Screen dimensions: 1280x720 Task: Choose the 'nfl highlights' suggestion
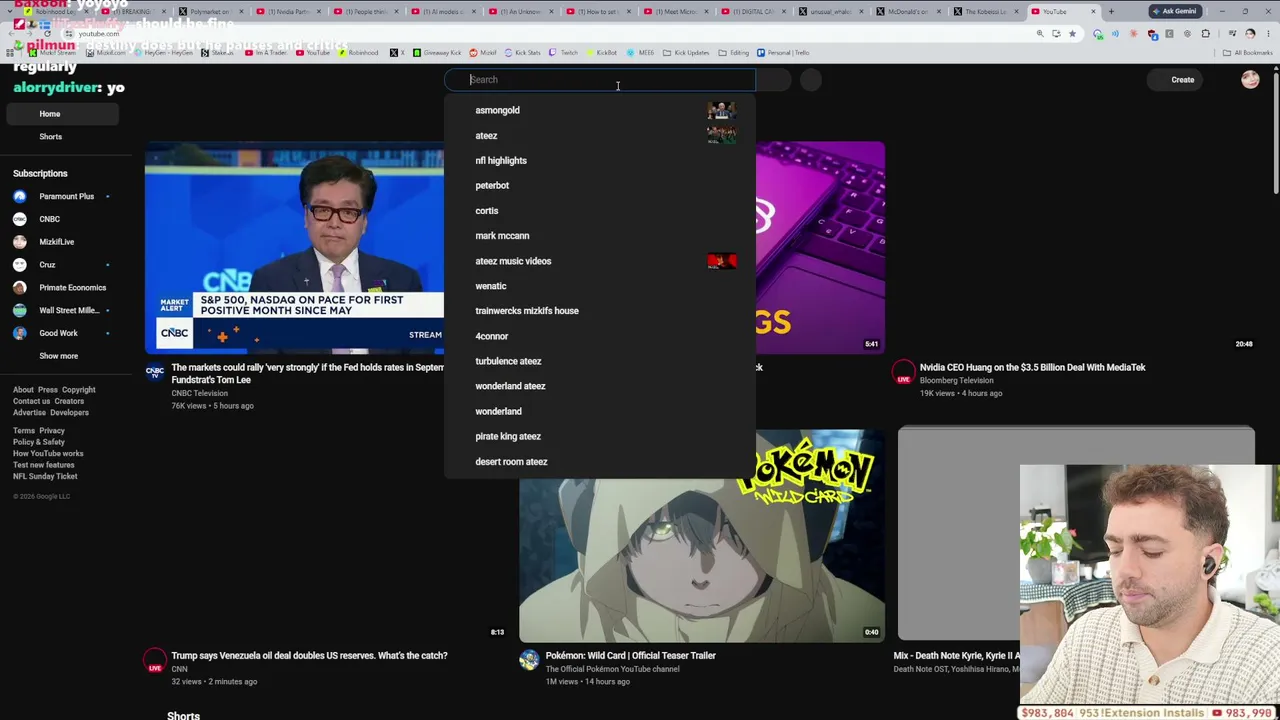pyautogui.click(x=600, y=160)
